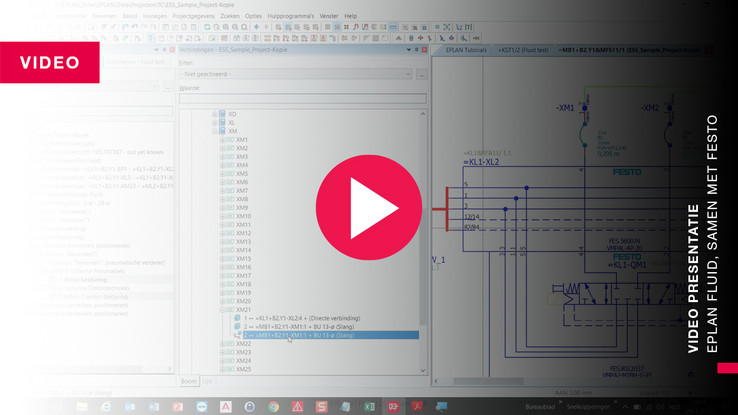This screenshot has height=415, width=738.
Task: Open Excel from the taskbar
Action: (369, 407)
